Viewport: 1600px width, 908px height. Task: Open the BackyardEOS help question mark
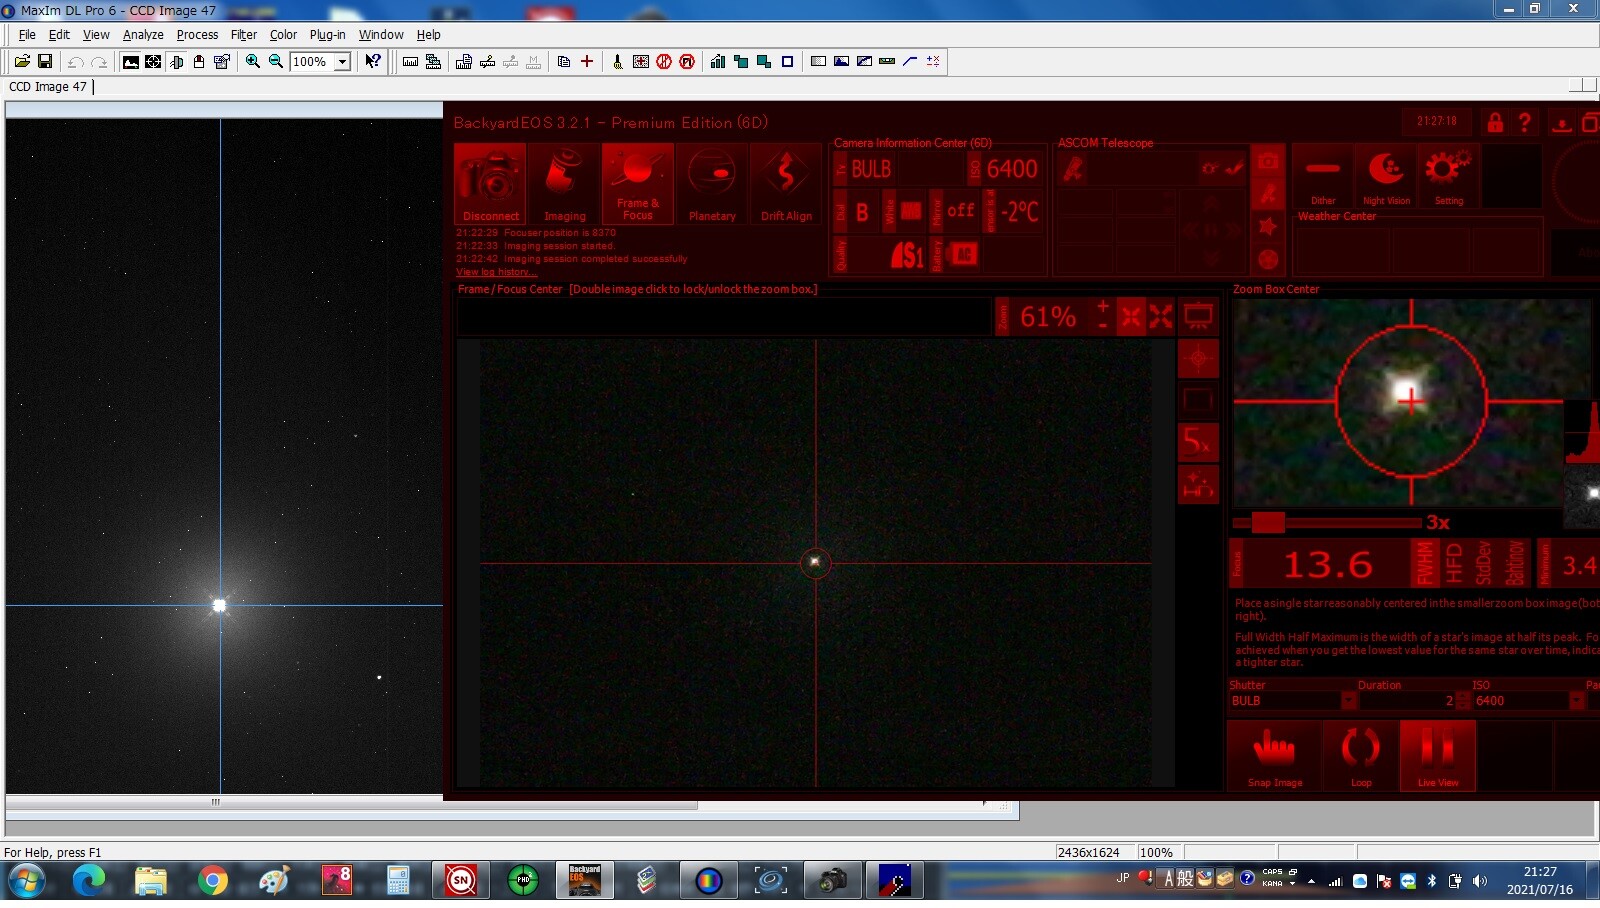tap(1525, 122)
